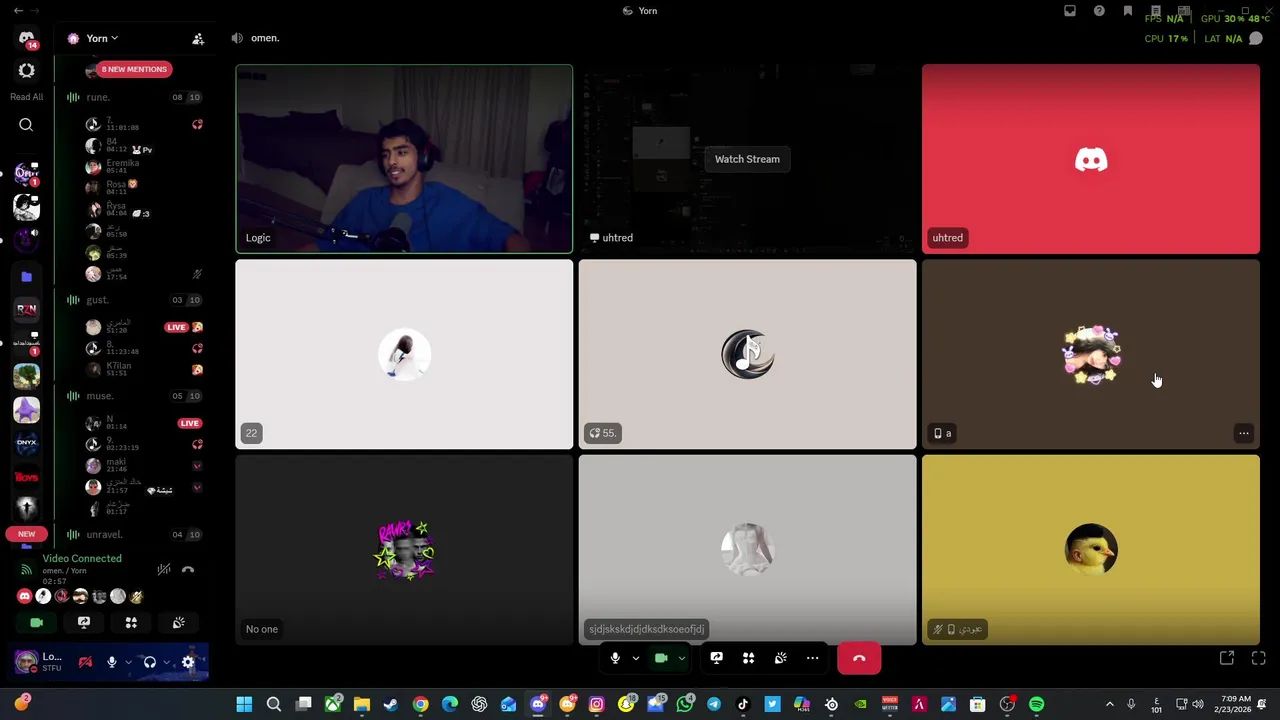
Task: Open activities launcher in the sidebar panel
Action: [x=131, y=622]
